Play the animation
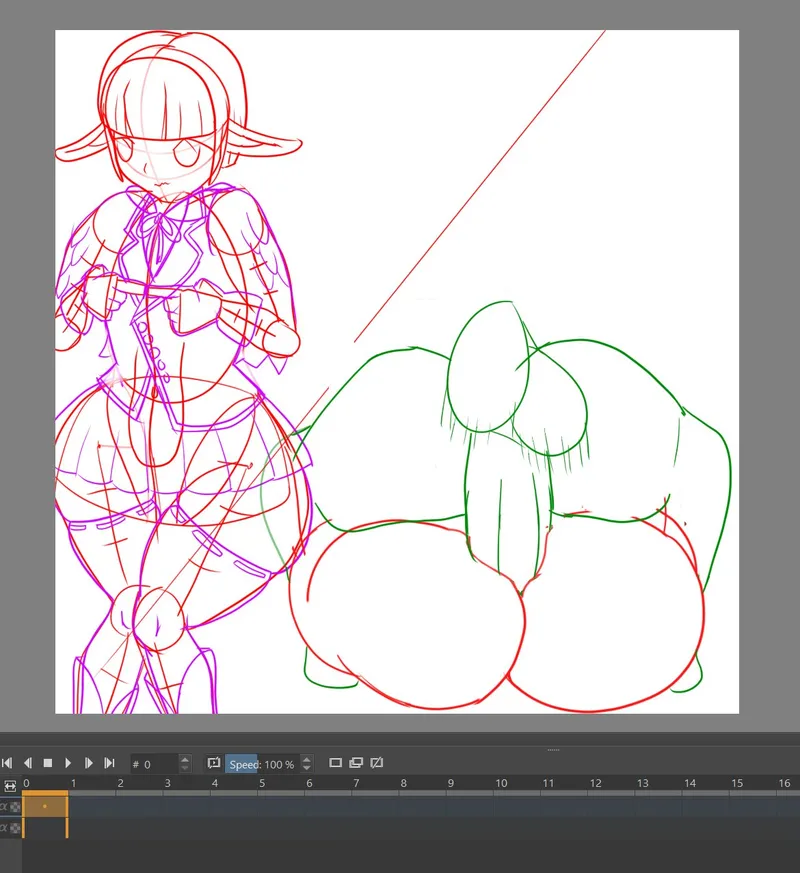800x873 pixels. [68, 763]
